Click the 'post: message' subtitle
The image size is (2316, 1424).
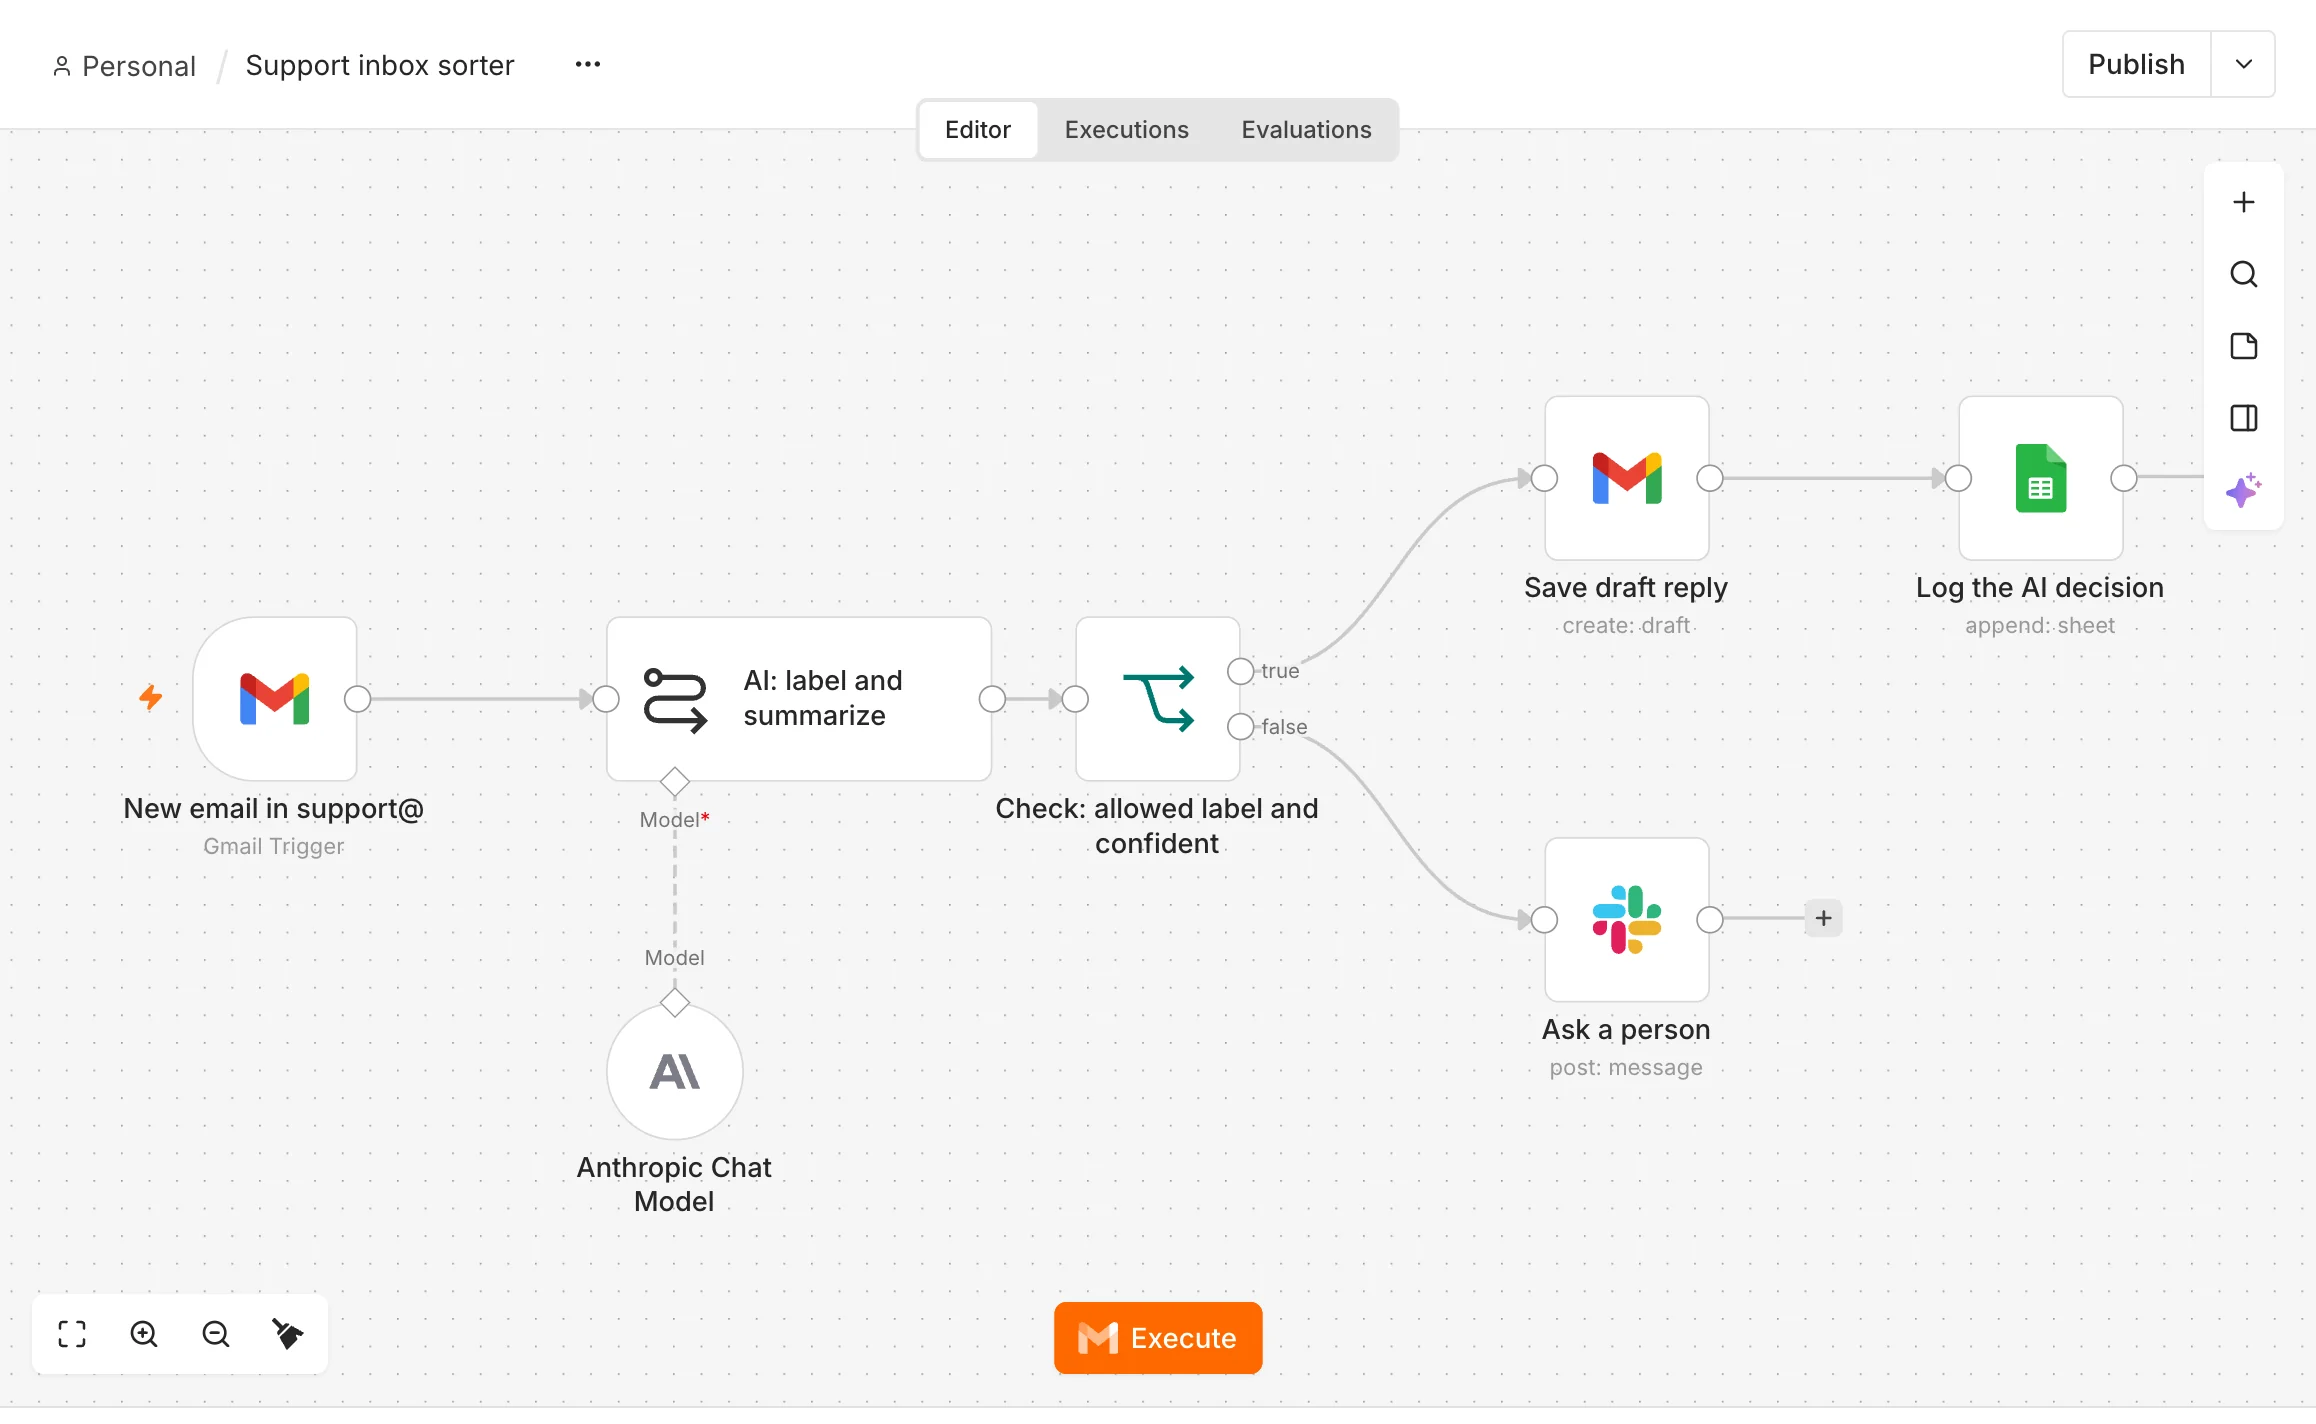[x=1626, y=1068]
